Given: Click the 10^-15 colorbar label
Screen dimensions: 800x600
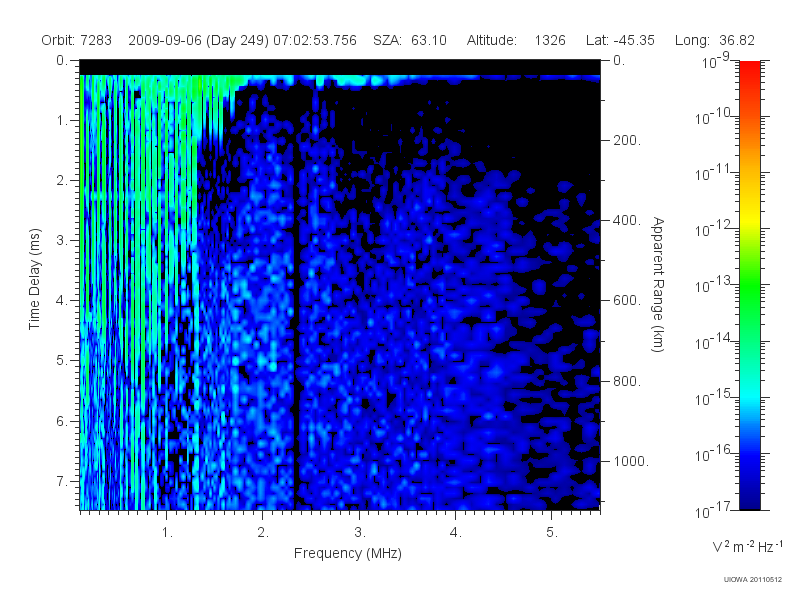Looking at the screenshot, I should pos(714,398).
